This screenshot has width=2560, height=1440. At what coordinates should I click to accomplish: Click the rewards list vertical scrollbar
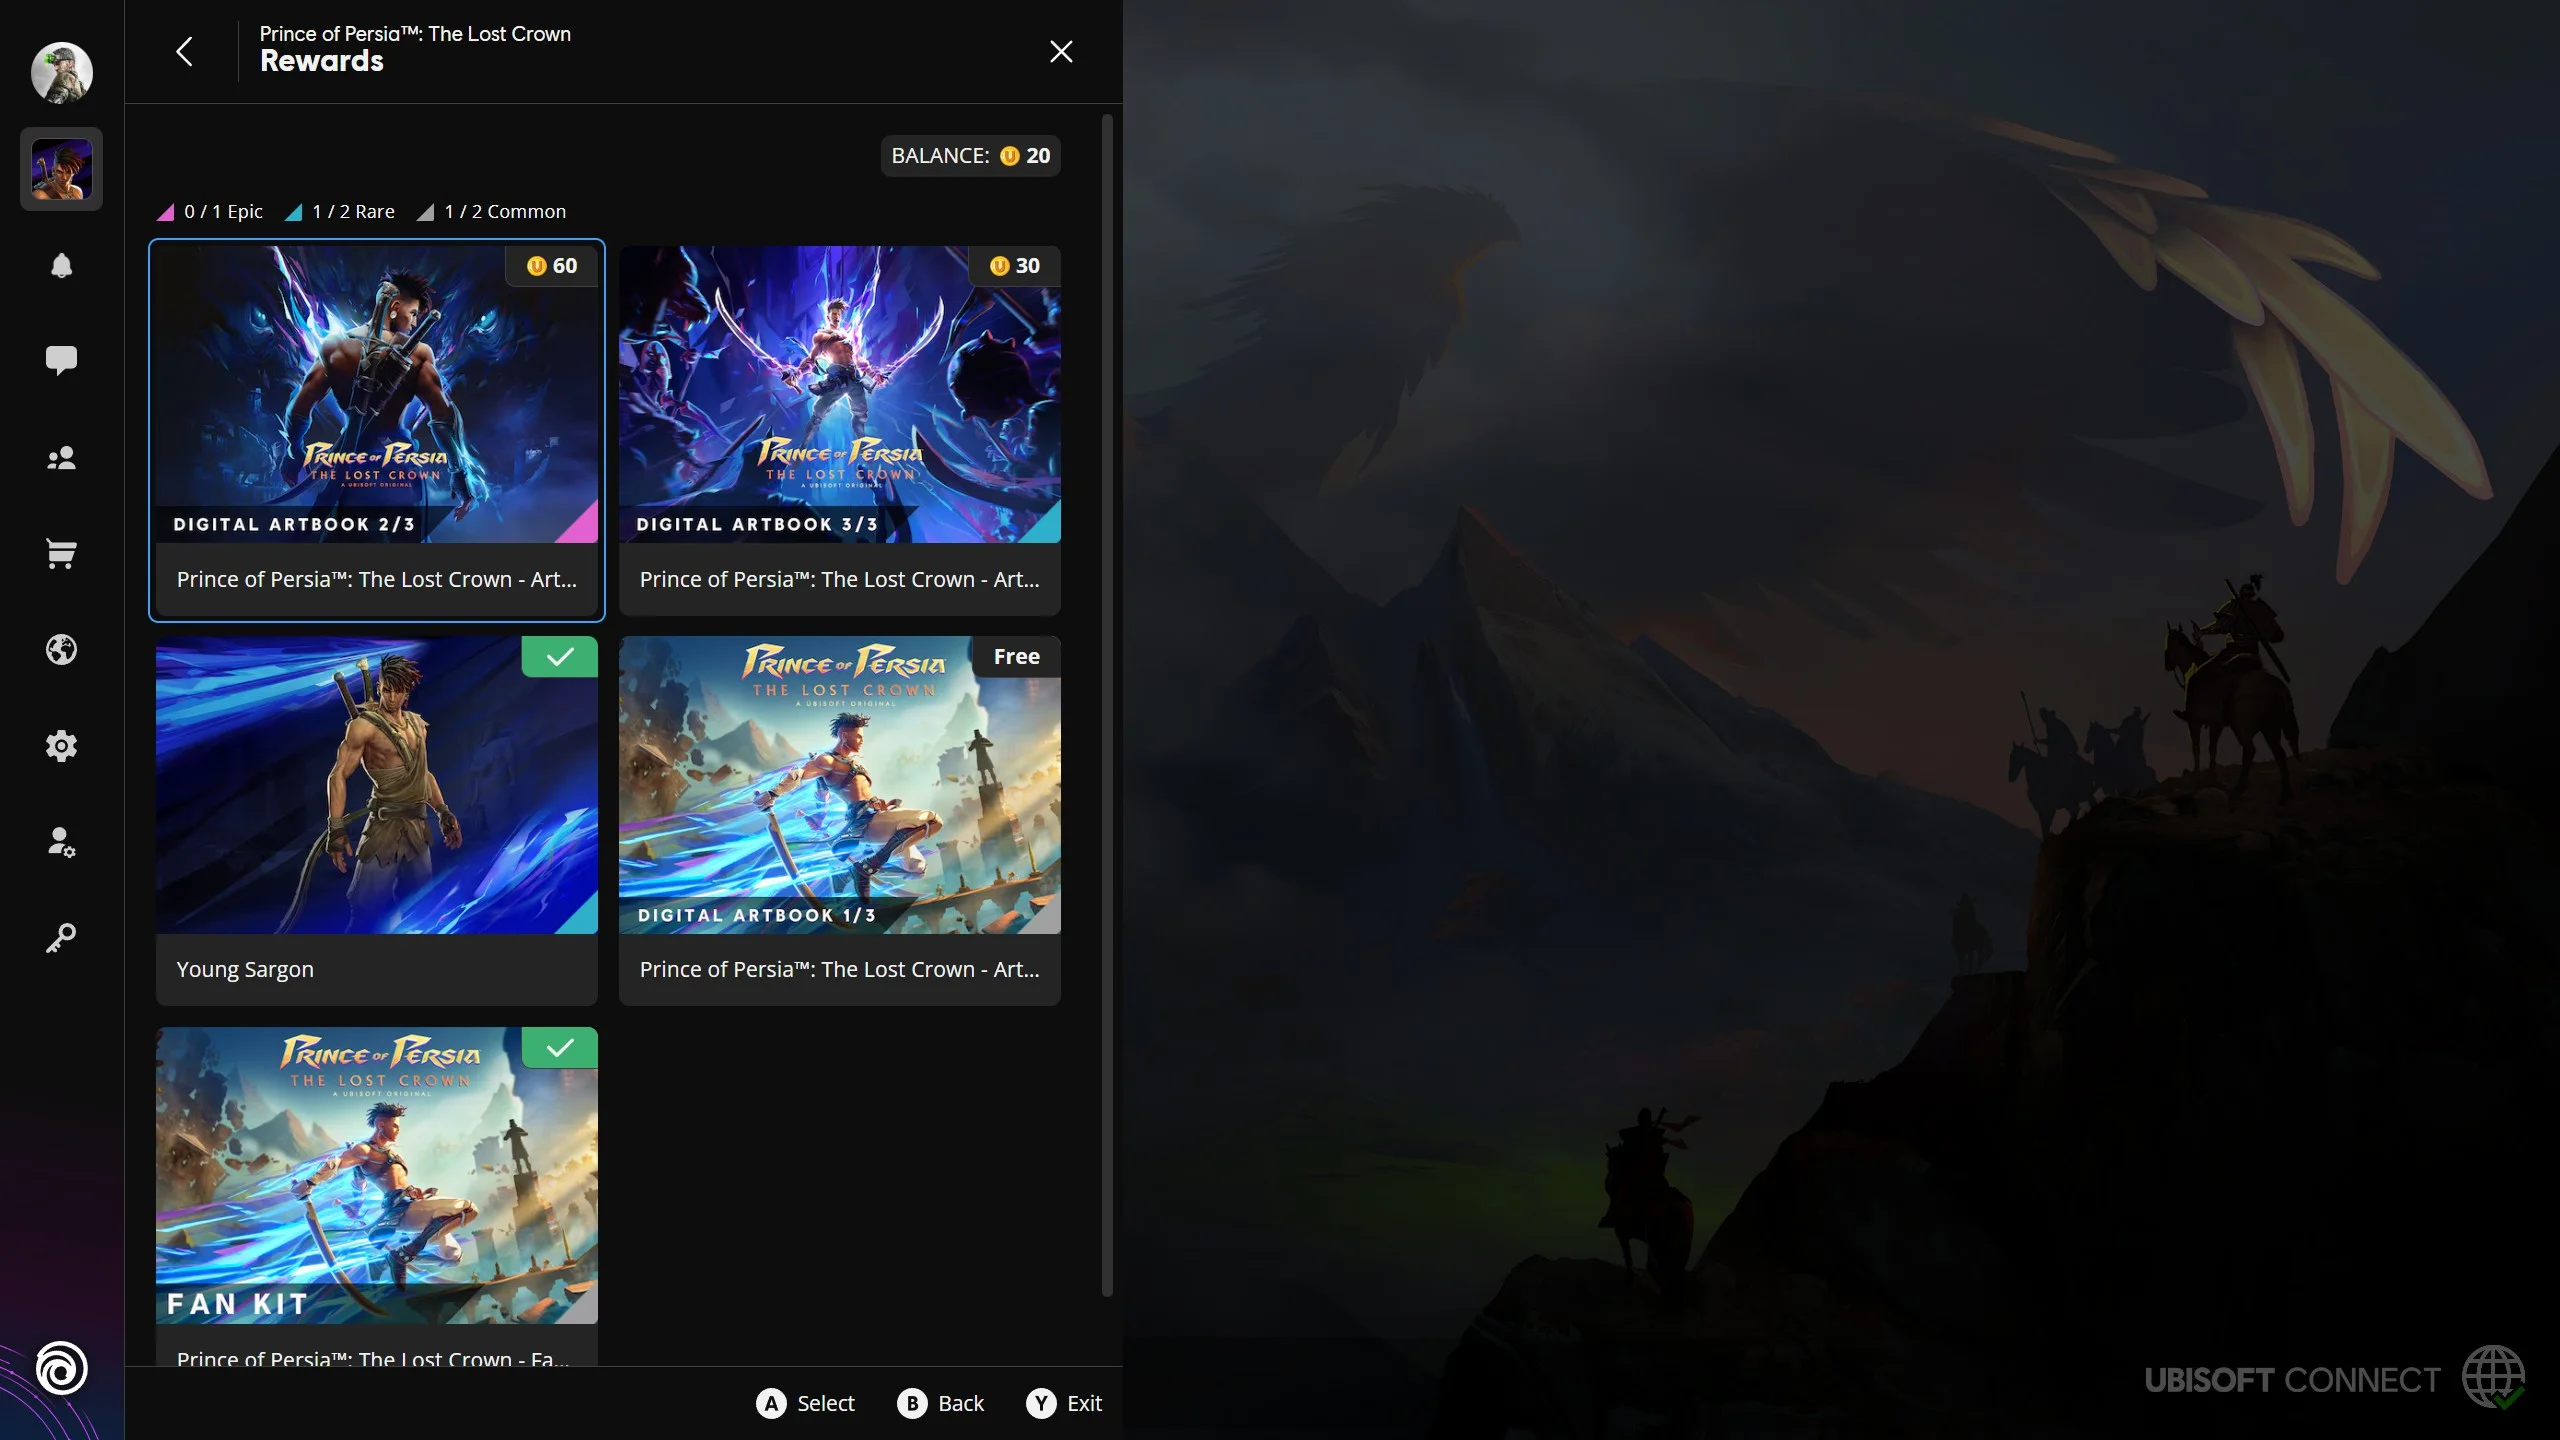click(x=1107, y=706)
